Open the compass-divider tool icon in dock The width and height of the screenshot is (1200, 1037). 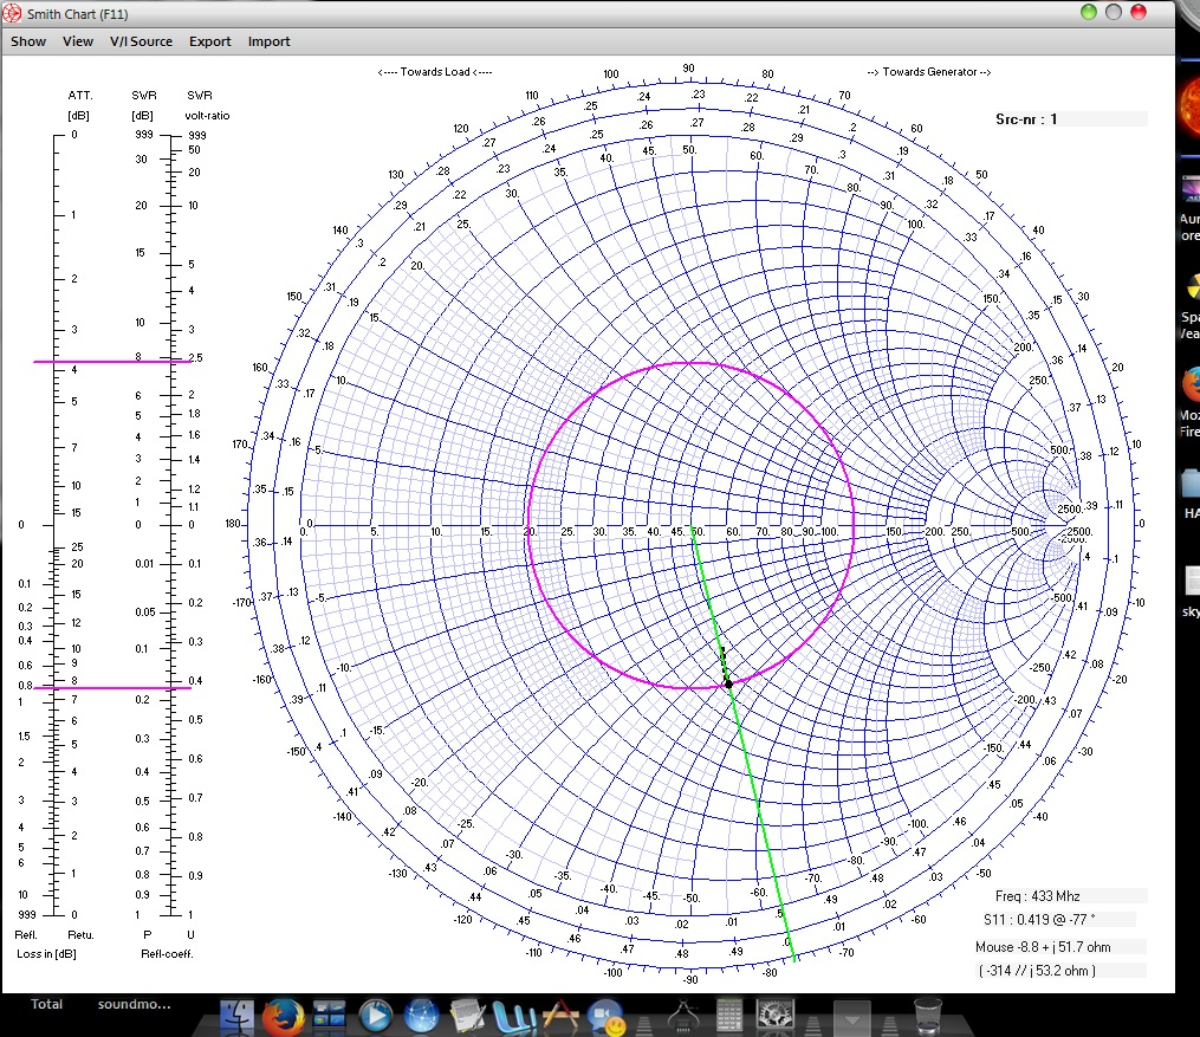coord(683,1016)
